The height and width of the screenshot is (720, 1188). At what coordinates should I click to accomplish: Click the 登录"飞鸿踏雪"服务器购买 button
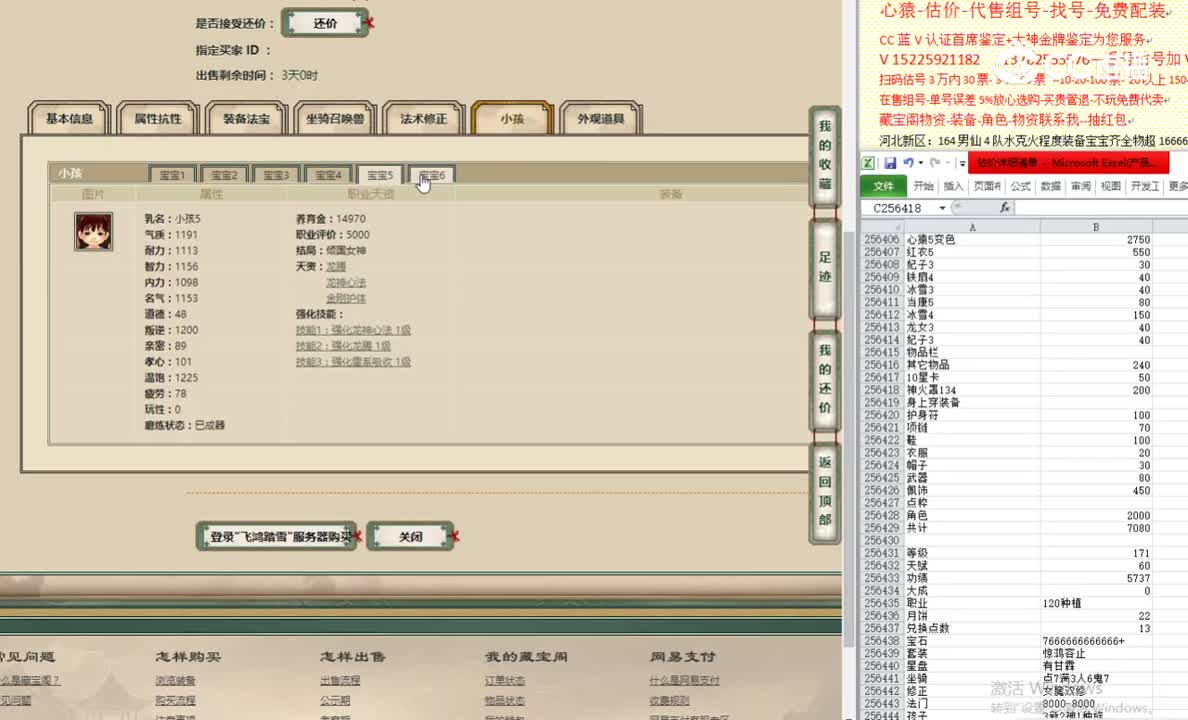(277, 537)
